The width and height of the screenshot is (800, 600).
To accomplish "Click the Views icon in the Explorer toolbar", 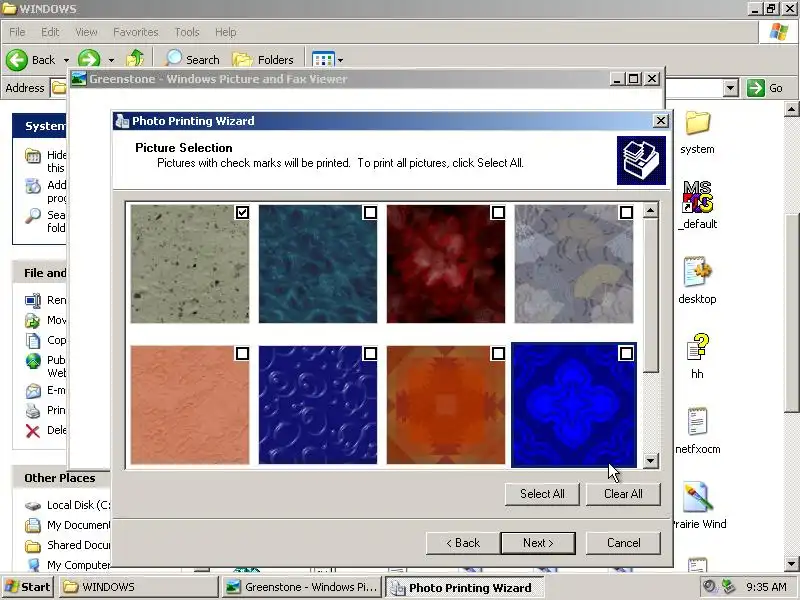I will pyautogui.click(x=323, y=60).
